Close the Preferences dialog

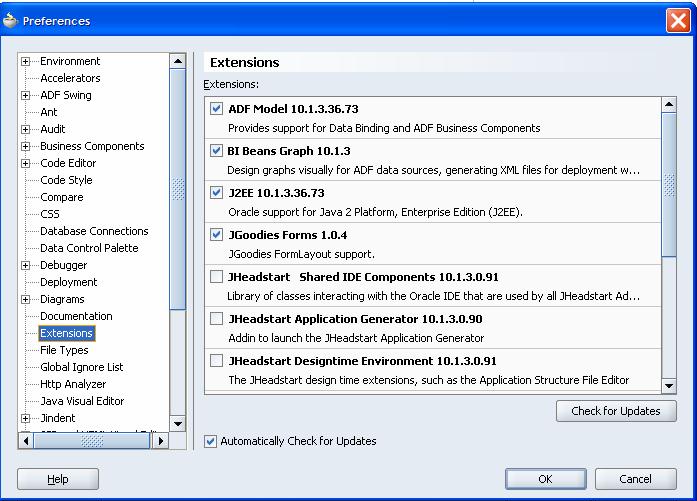pos(677,20)
